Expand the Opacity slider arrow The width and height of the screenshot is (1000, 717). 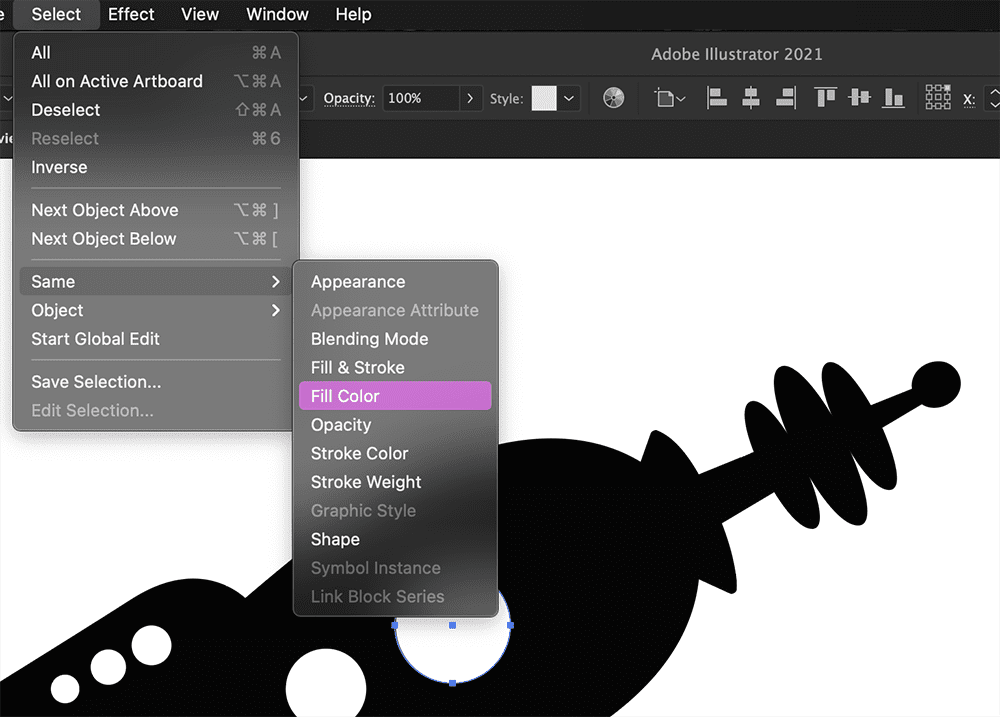471,98
